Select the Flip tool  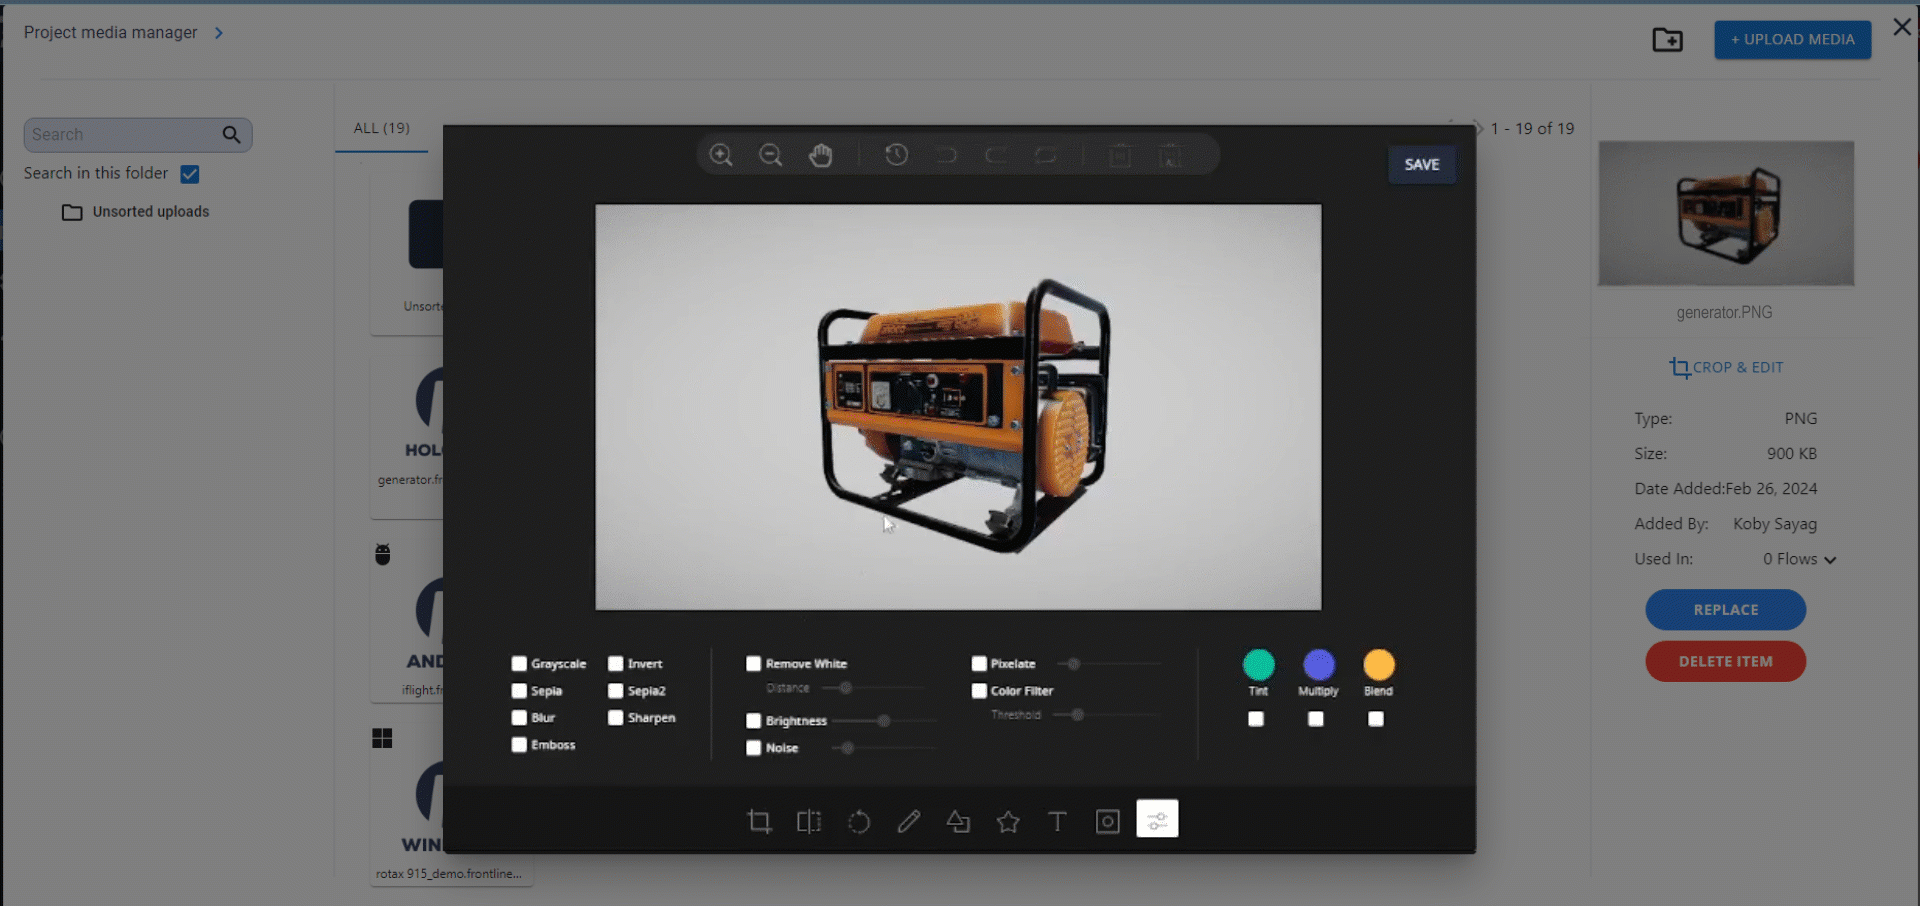coord(809,821)
